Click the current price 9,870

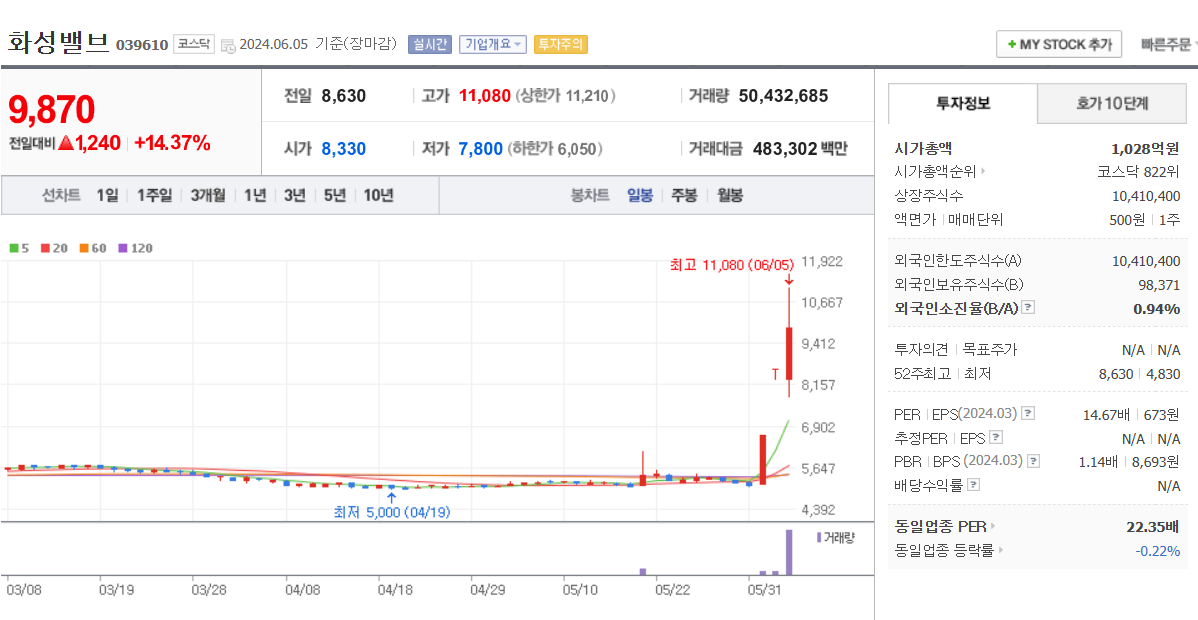[52, 109]
